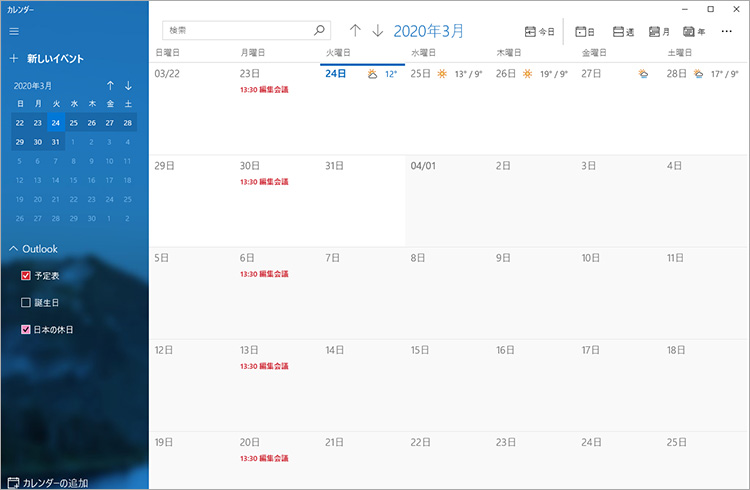Image resolution: width=750 pixels, height=490 pixels.
Task: Minimize the calendar window
Action: 685,9
